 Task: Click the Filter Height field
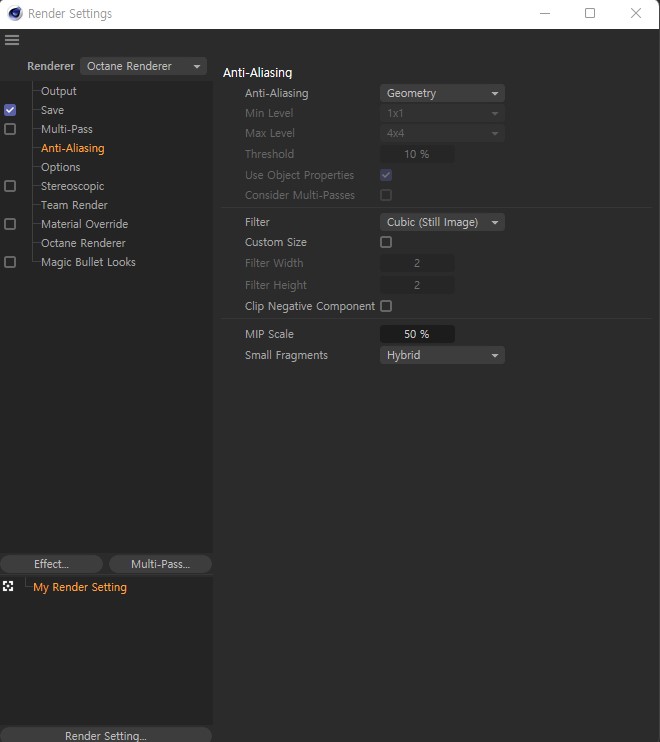click(x=417, y=285)
